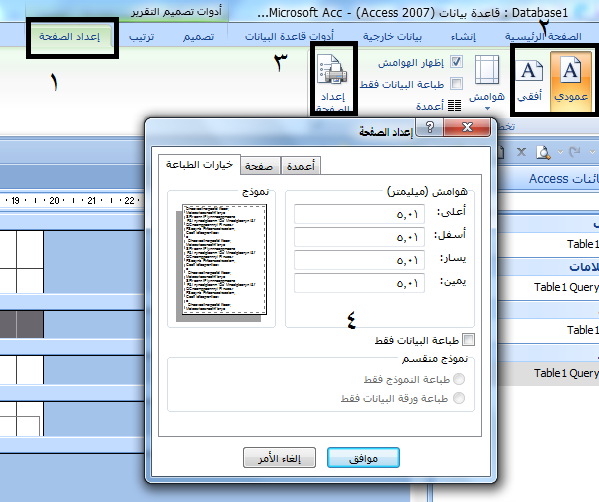Expand the arrow beside the redo icon

tap(592, 152)
